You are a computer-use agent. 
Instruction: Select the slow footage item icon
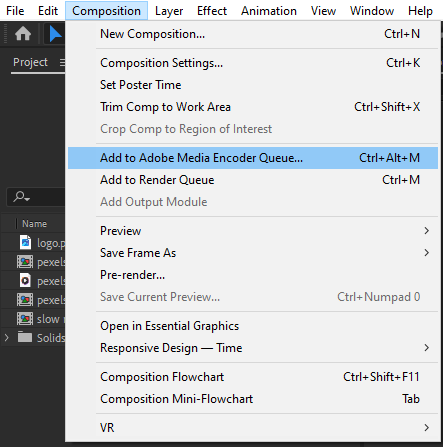click(x=25, y=319)
